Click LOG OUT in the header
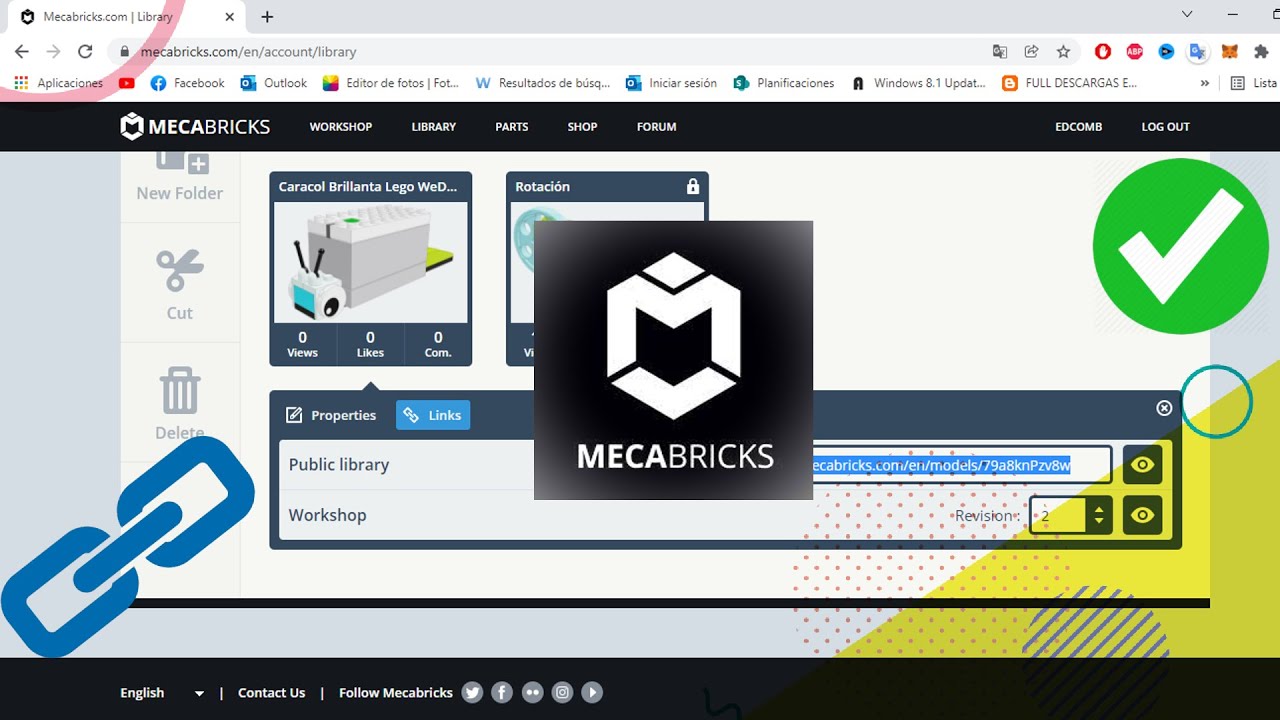This screenshot has width=1280, height=720. (x=1166, y=127)
